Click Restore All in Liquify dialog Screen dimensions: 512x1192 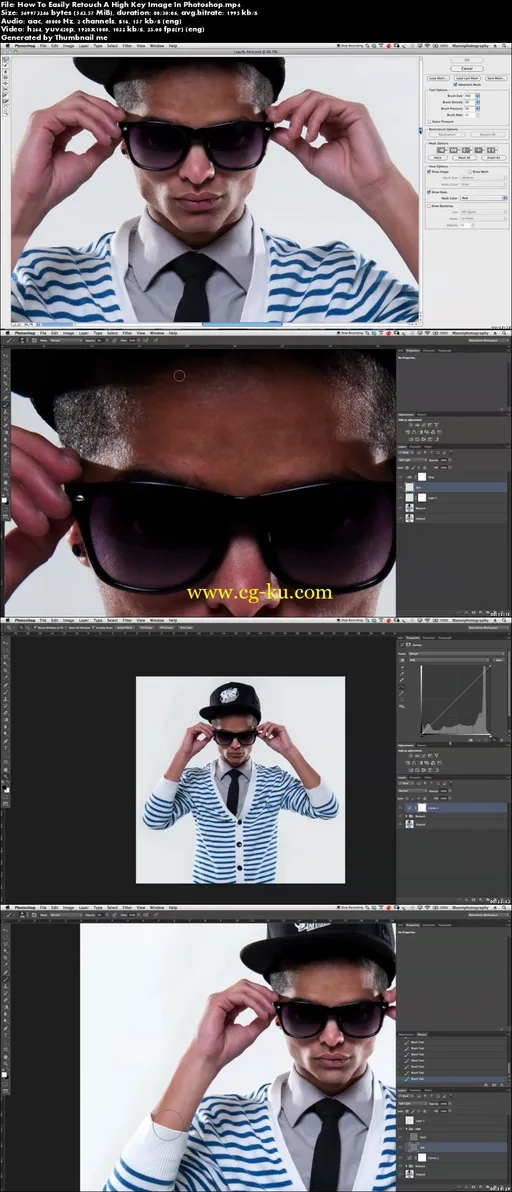pos(488,135)
